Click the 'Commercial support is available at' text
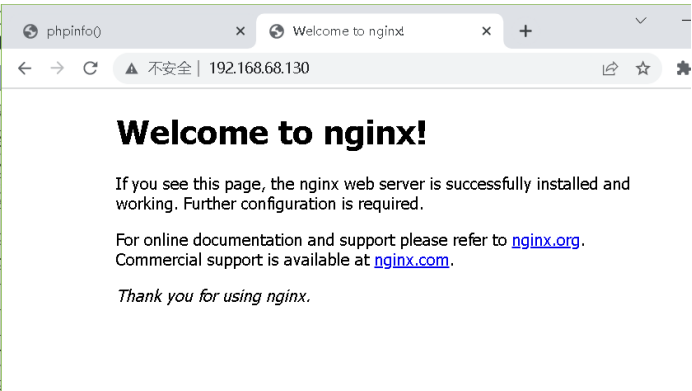Screen dimensions: 692x391 click(242, 260)
